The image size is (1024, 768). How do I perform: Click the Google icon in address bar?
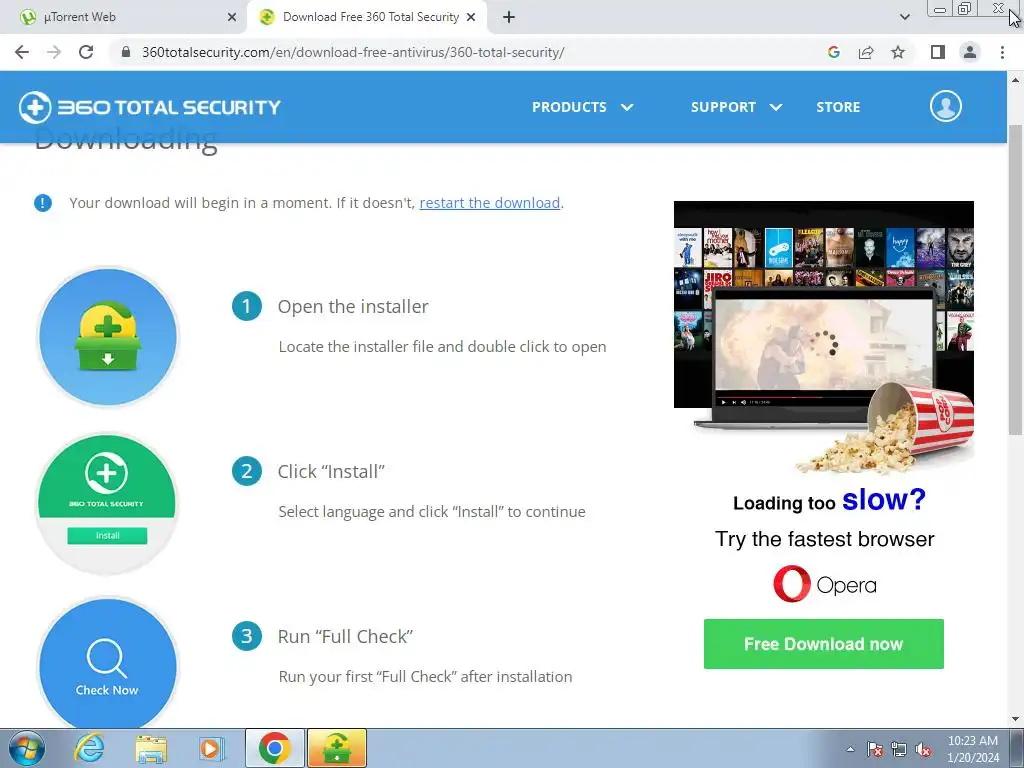click(x=833, y=52)
